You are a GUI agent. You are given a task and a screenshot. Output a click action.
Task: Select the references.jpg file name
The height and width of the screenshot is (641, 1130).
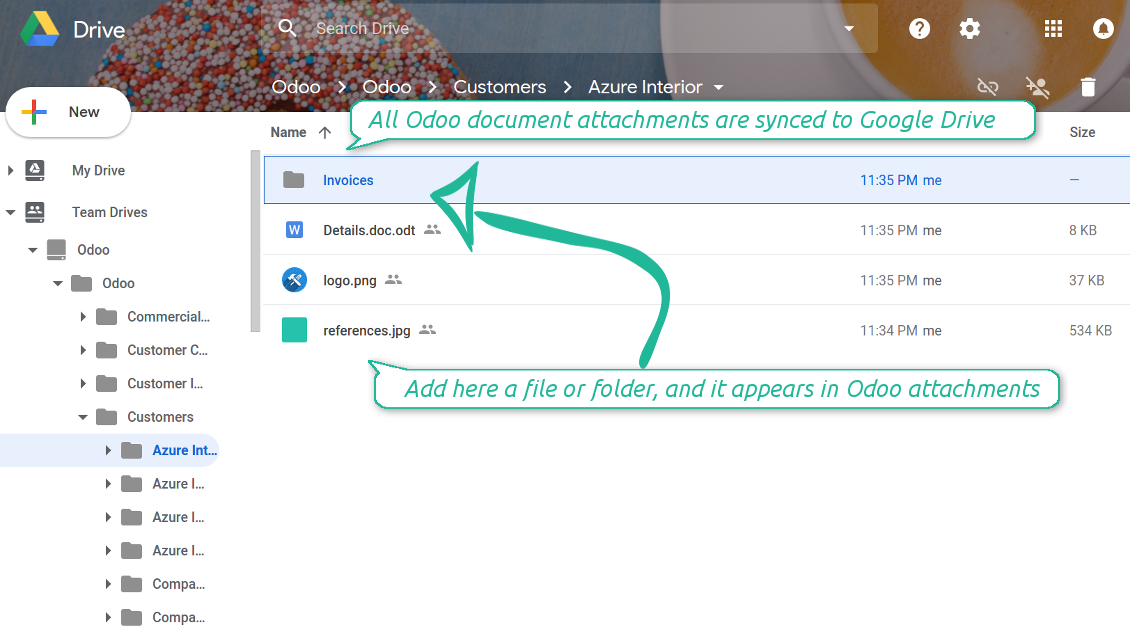click(x=367, y=330)
